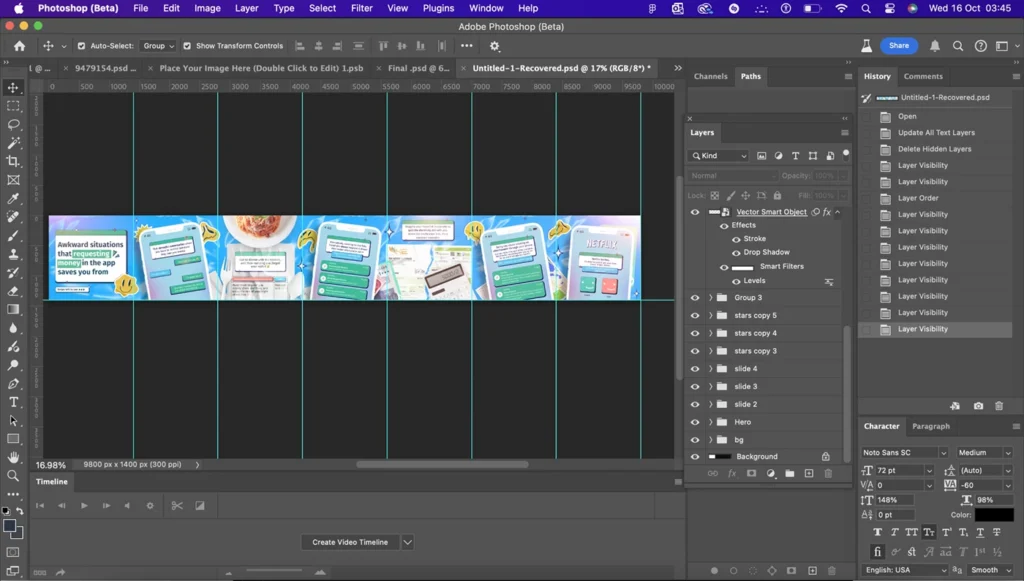
Task: Open the Character text color swatch
Action: click(994, 515)
